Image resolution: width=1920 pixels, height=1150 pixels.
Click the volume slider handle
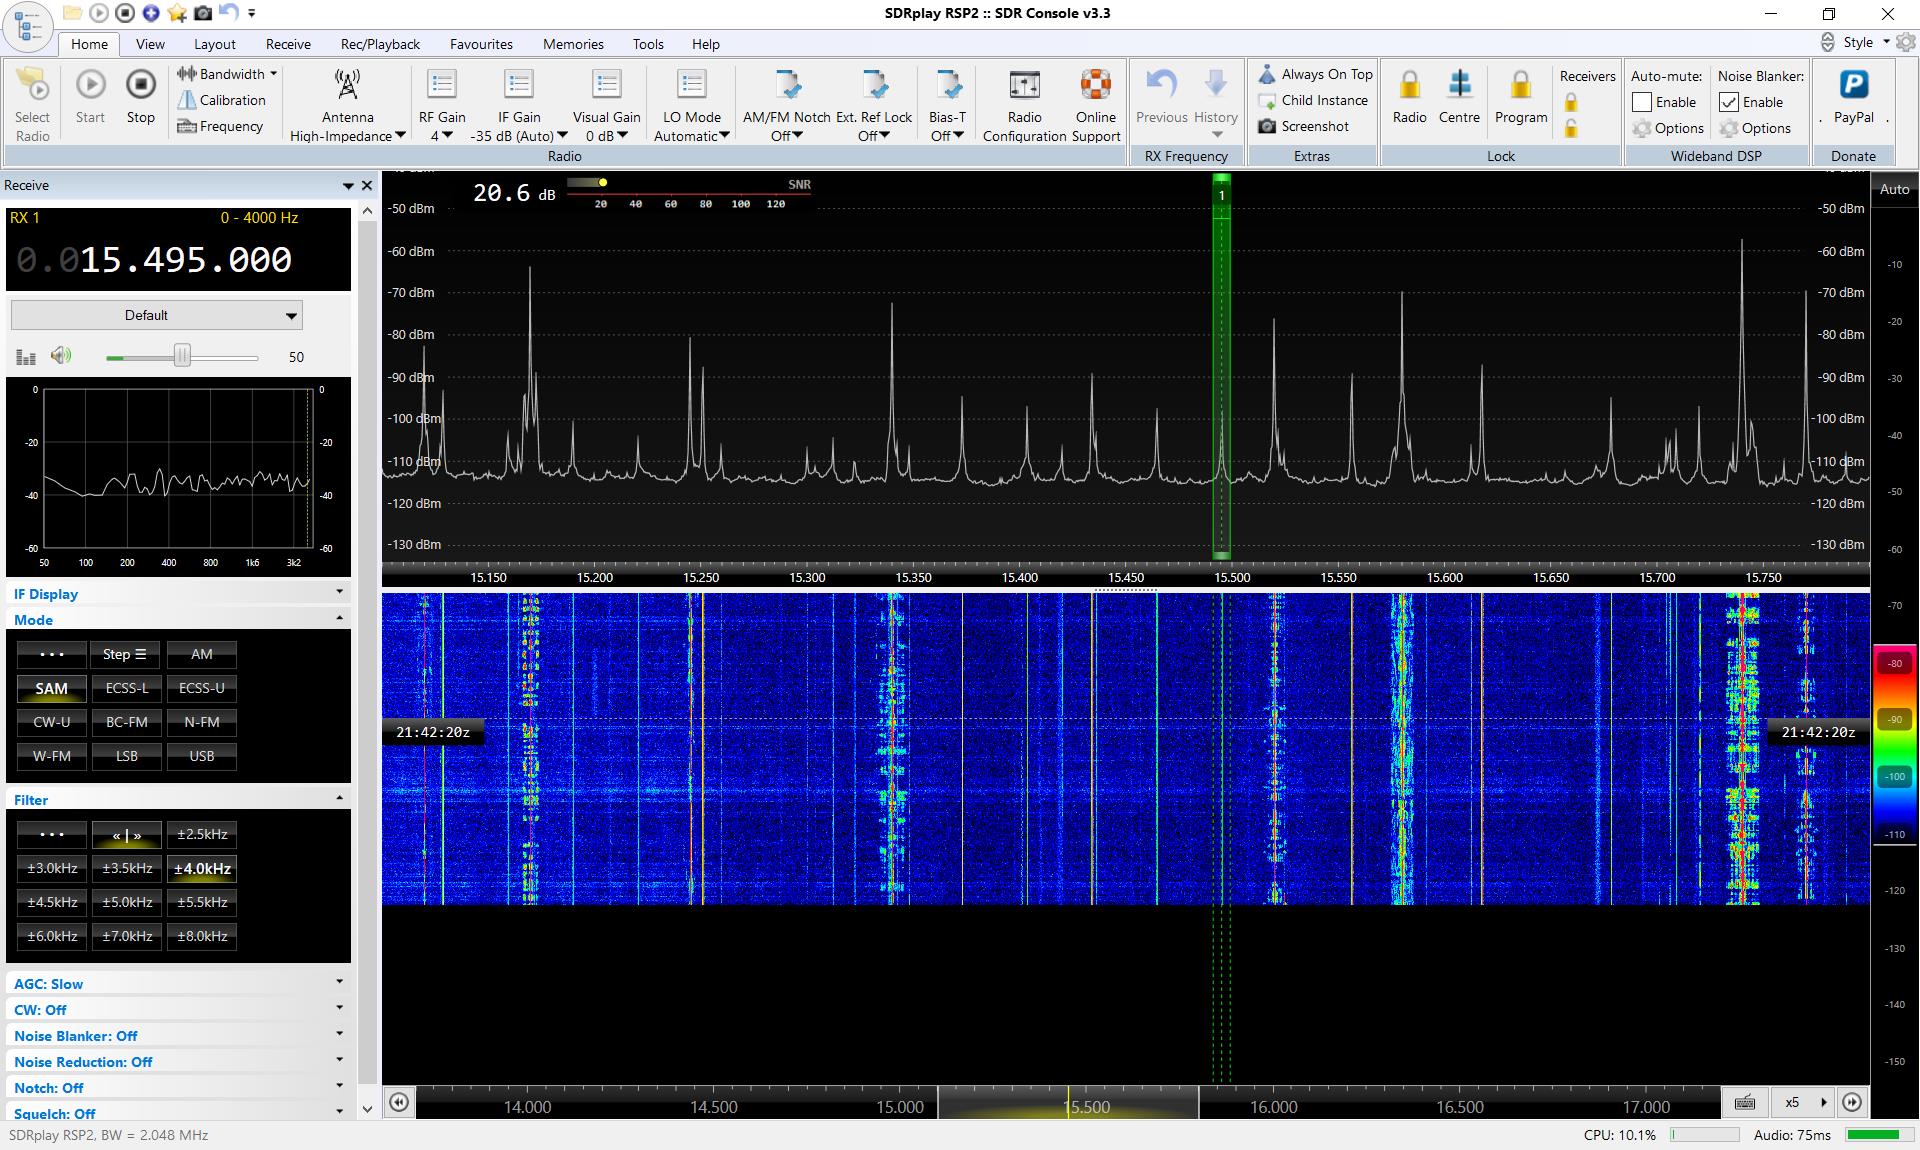[182, 356]
